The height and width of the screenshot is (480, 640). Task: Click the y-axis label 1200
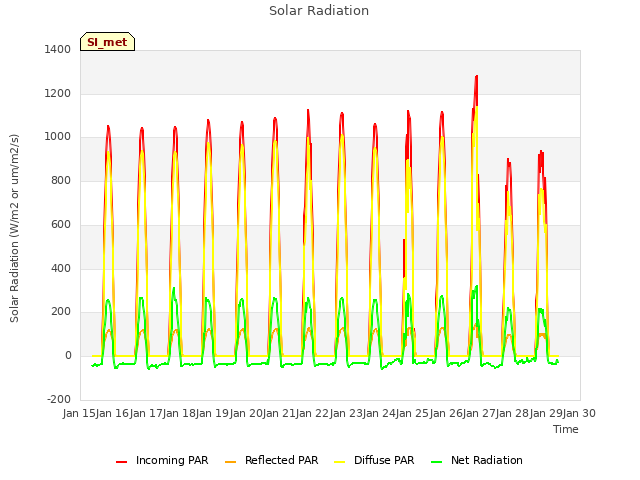click(x=58, y=93)
